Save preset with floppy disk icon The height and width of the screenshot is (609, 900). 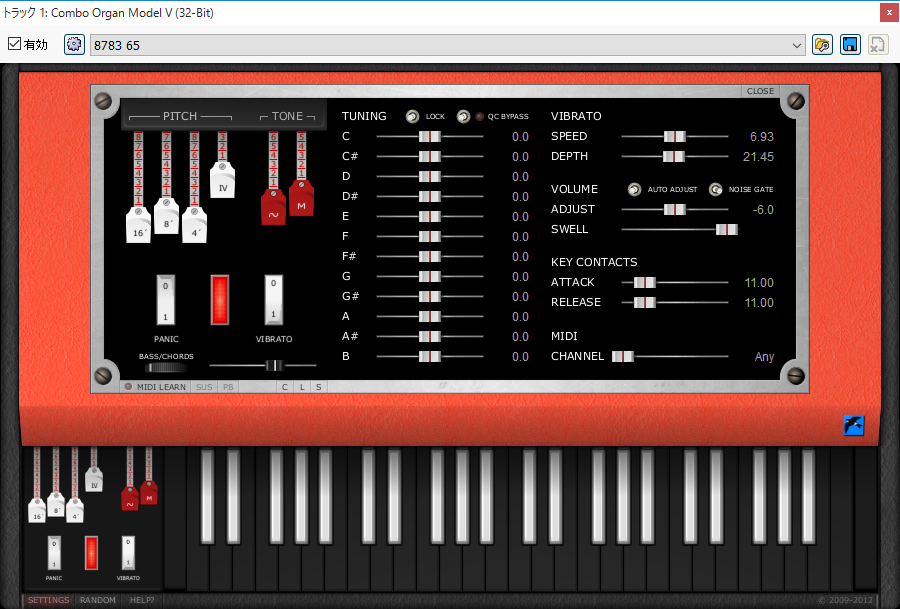[850, 45]
